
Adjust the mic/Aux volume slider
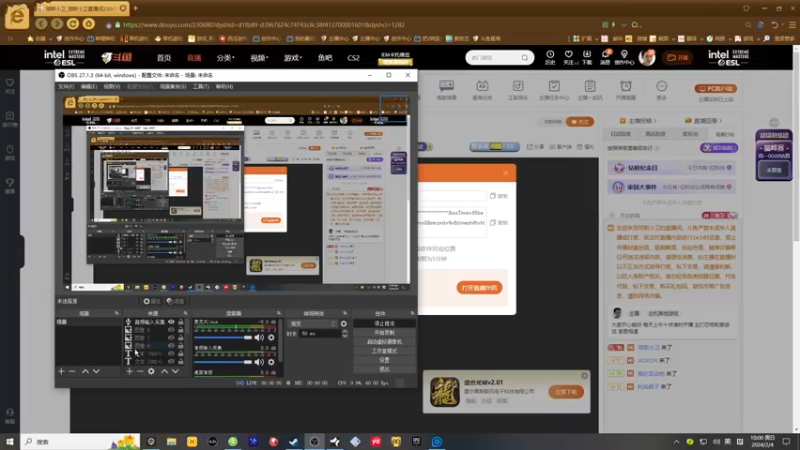[x=223, y=337]
